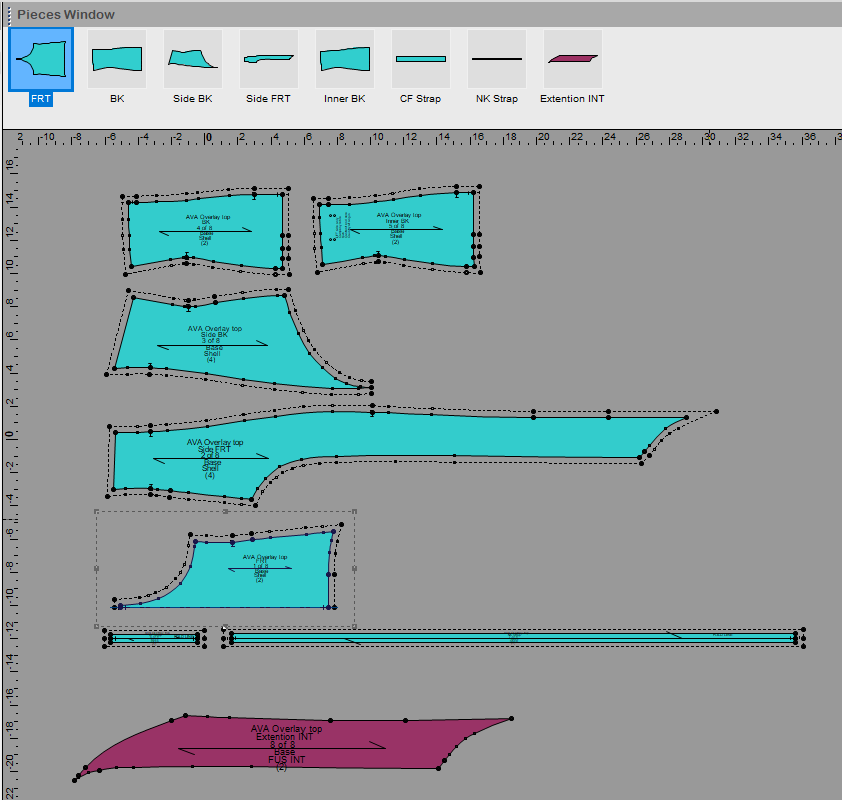This screenshot has height=800, width=842.
Task: Click the CF Strap label text
Action: [x=420, y=99]
